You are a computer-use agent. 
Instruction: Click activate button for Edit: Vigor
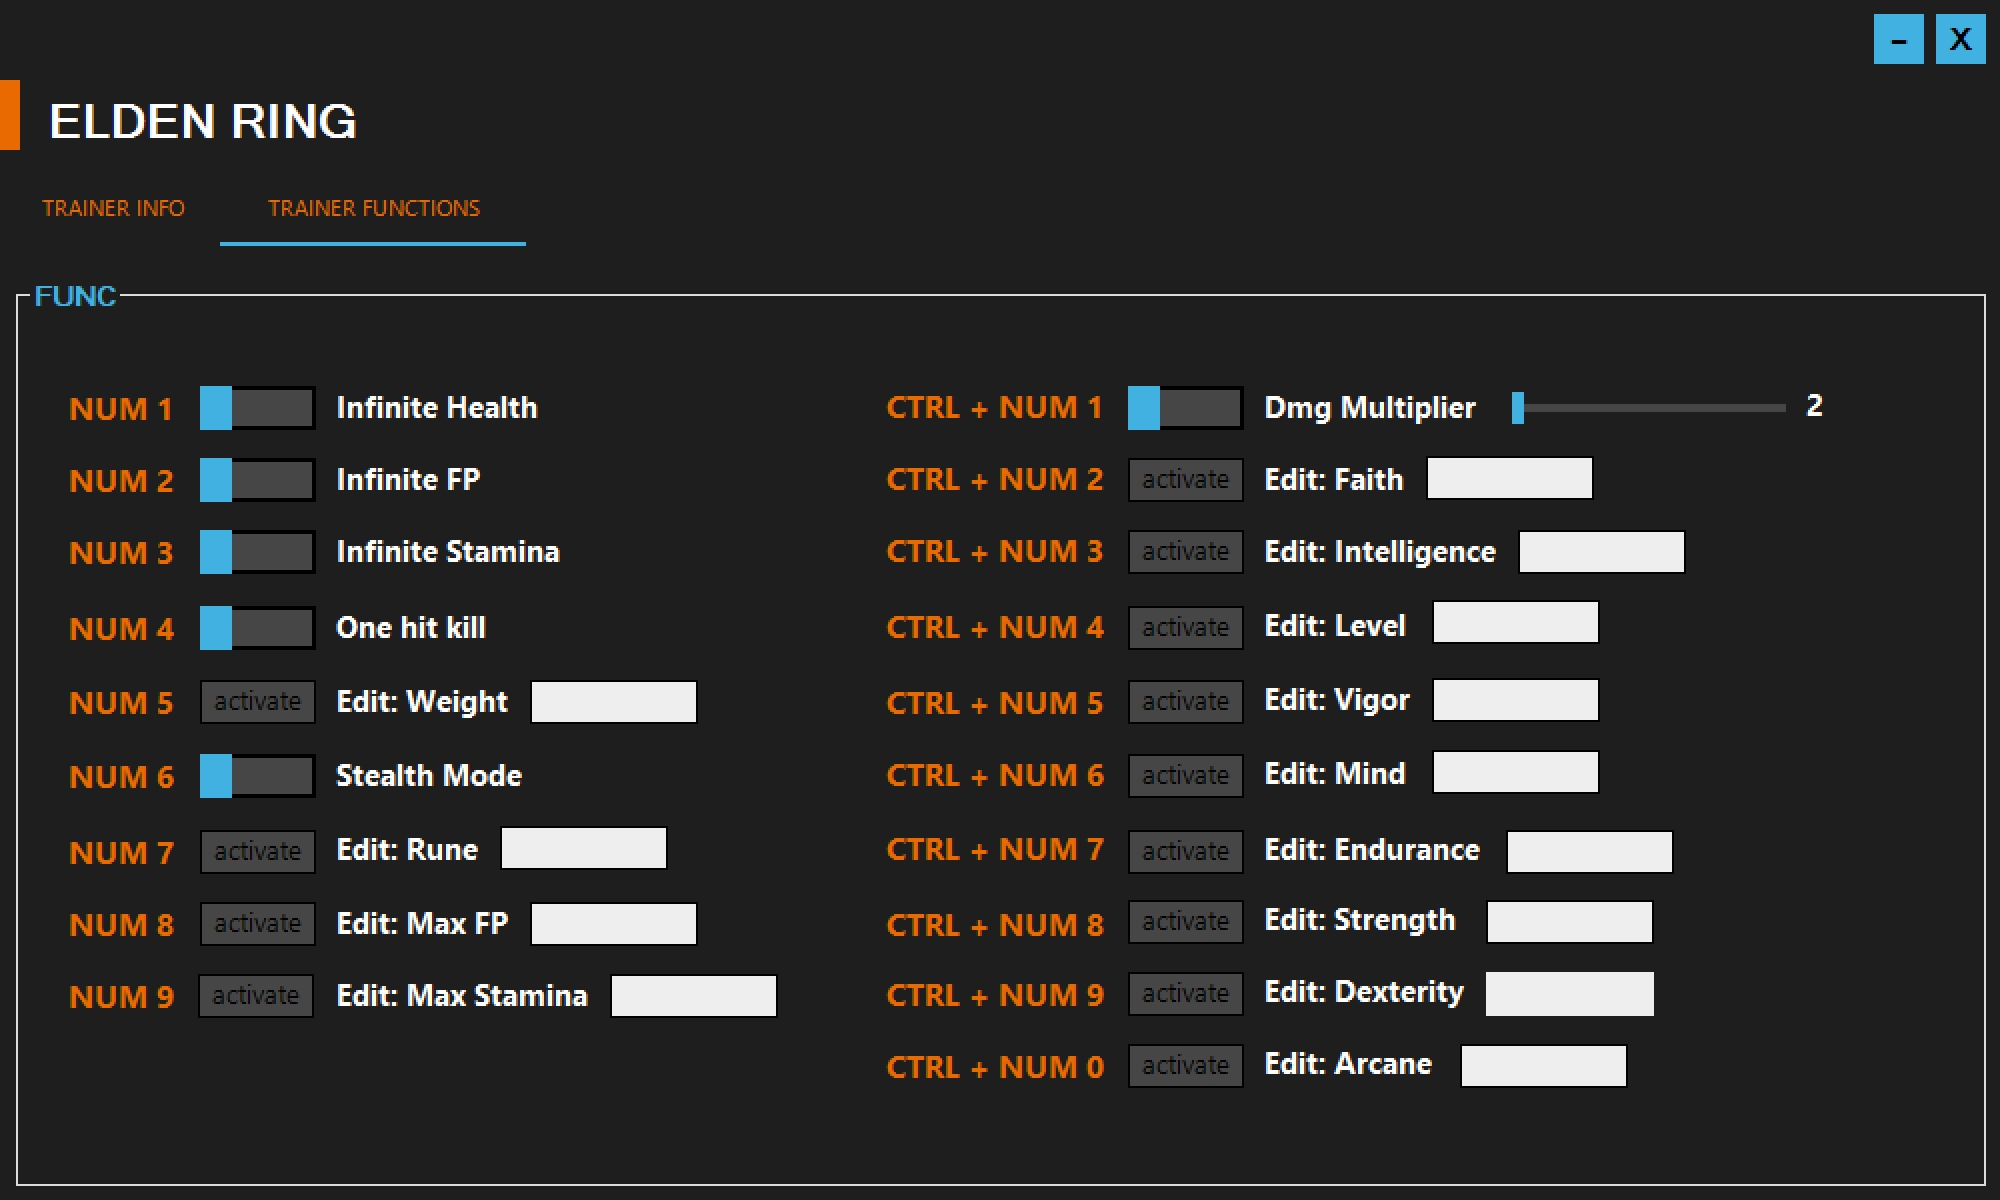coord(1186,702)
